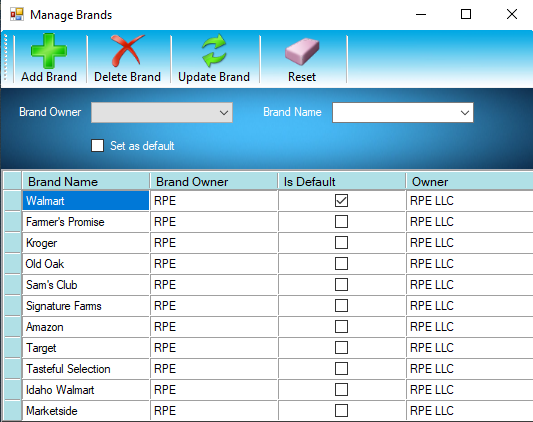Tick Is Default for Marketside

[x=341, y=411]
